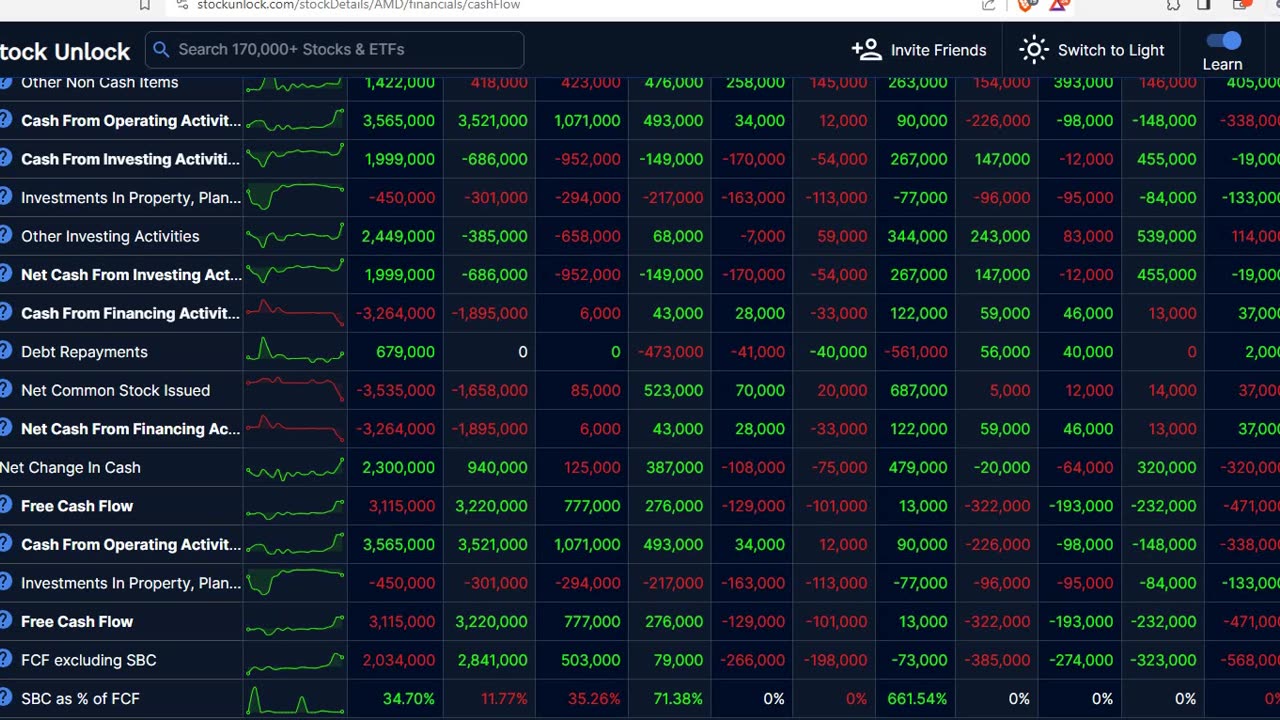Screen dimensions: 1280x720
Task: Select the 2,300,000 Net Change In Cash value
Action: pos(398,467)
